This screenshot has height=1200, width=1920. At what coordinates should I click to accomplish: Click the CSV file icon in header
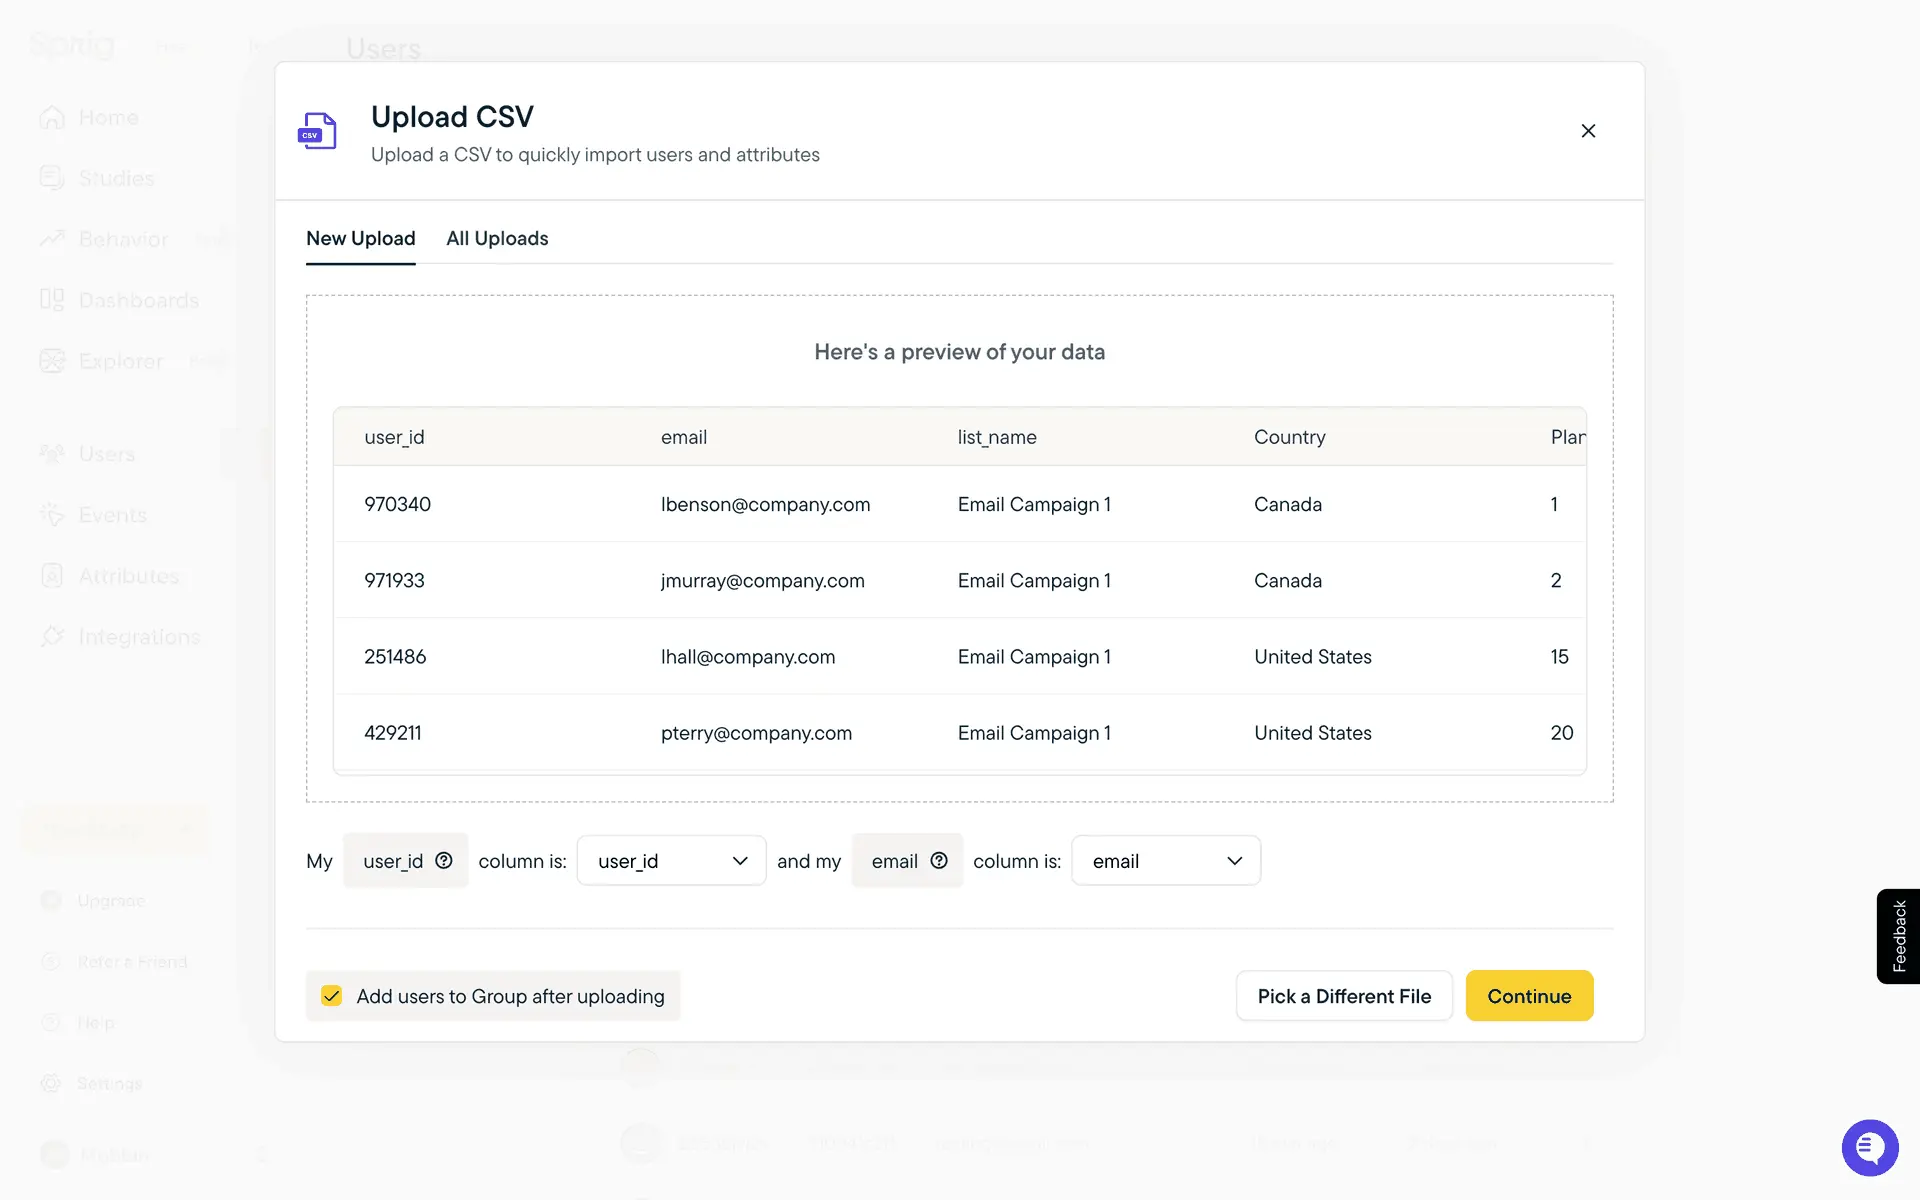coord(318,131)
